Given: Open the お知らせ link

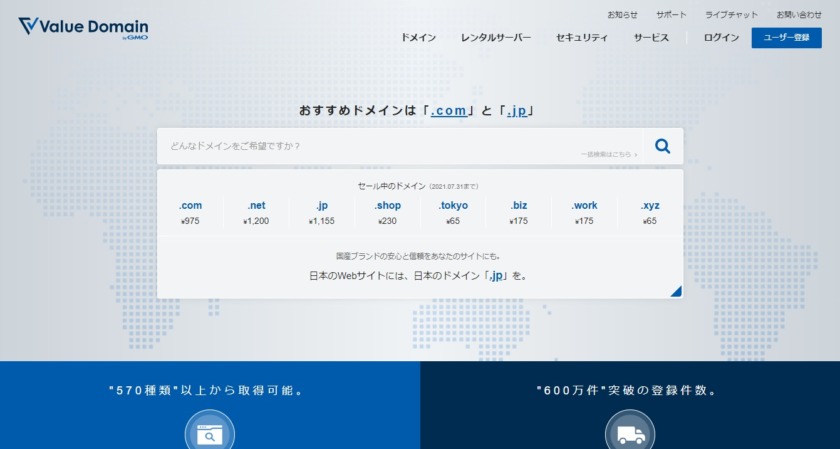Looking at the screenshot, I should coord(622,15).
